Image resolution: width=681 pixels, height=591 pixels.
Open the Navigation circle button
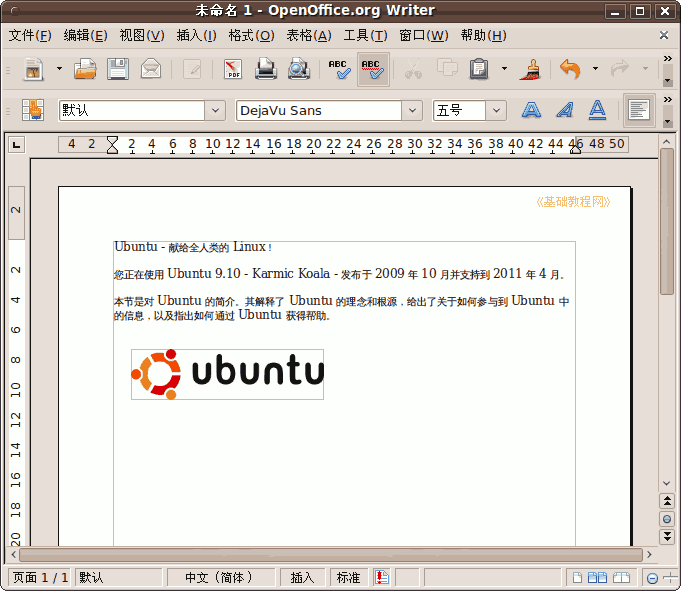click(667, 519)
